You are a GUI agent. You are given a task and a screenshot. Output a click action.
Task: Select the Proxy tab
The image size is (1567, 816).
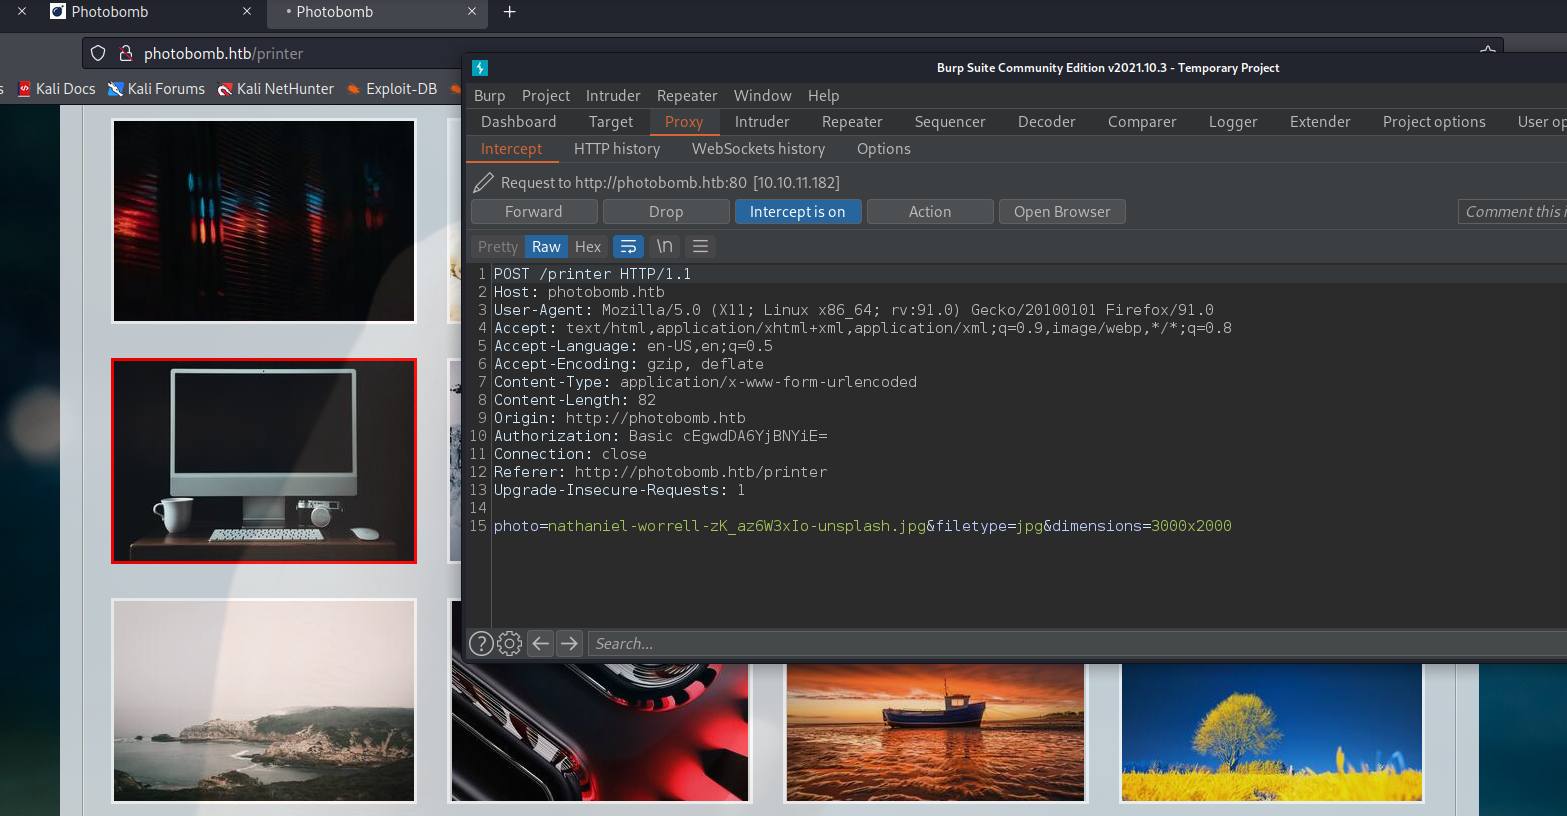point(684,122)
